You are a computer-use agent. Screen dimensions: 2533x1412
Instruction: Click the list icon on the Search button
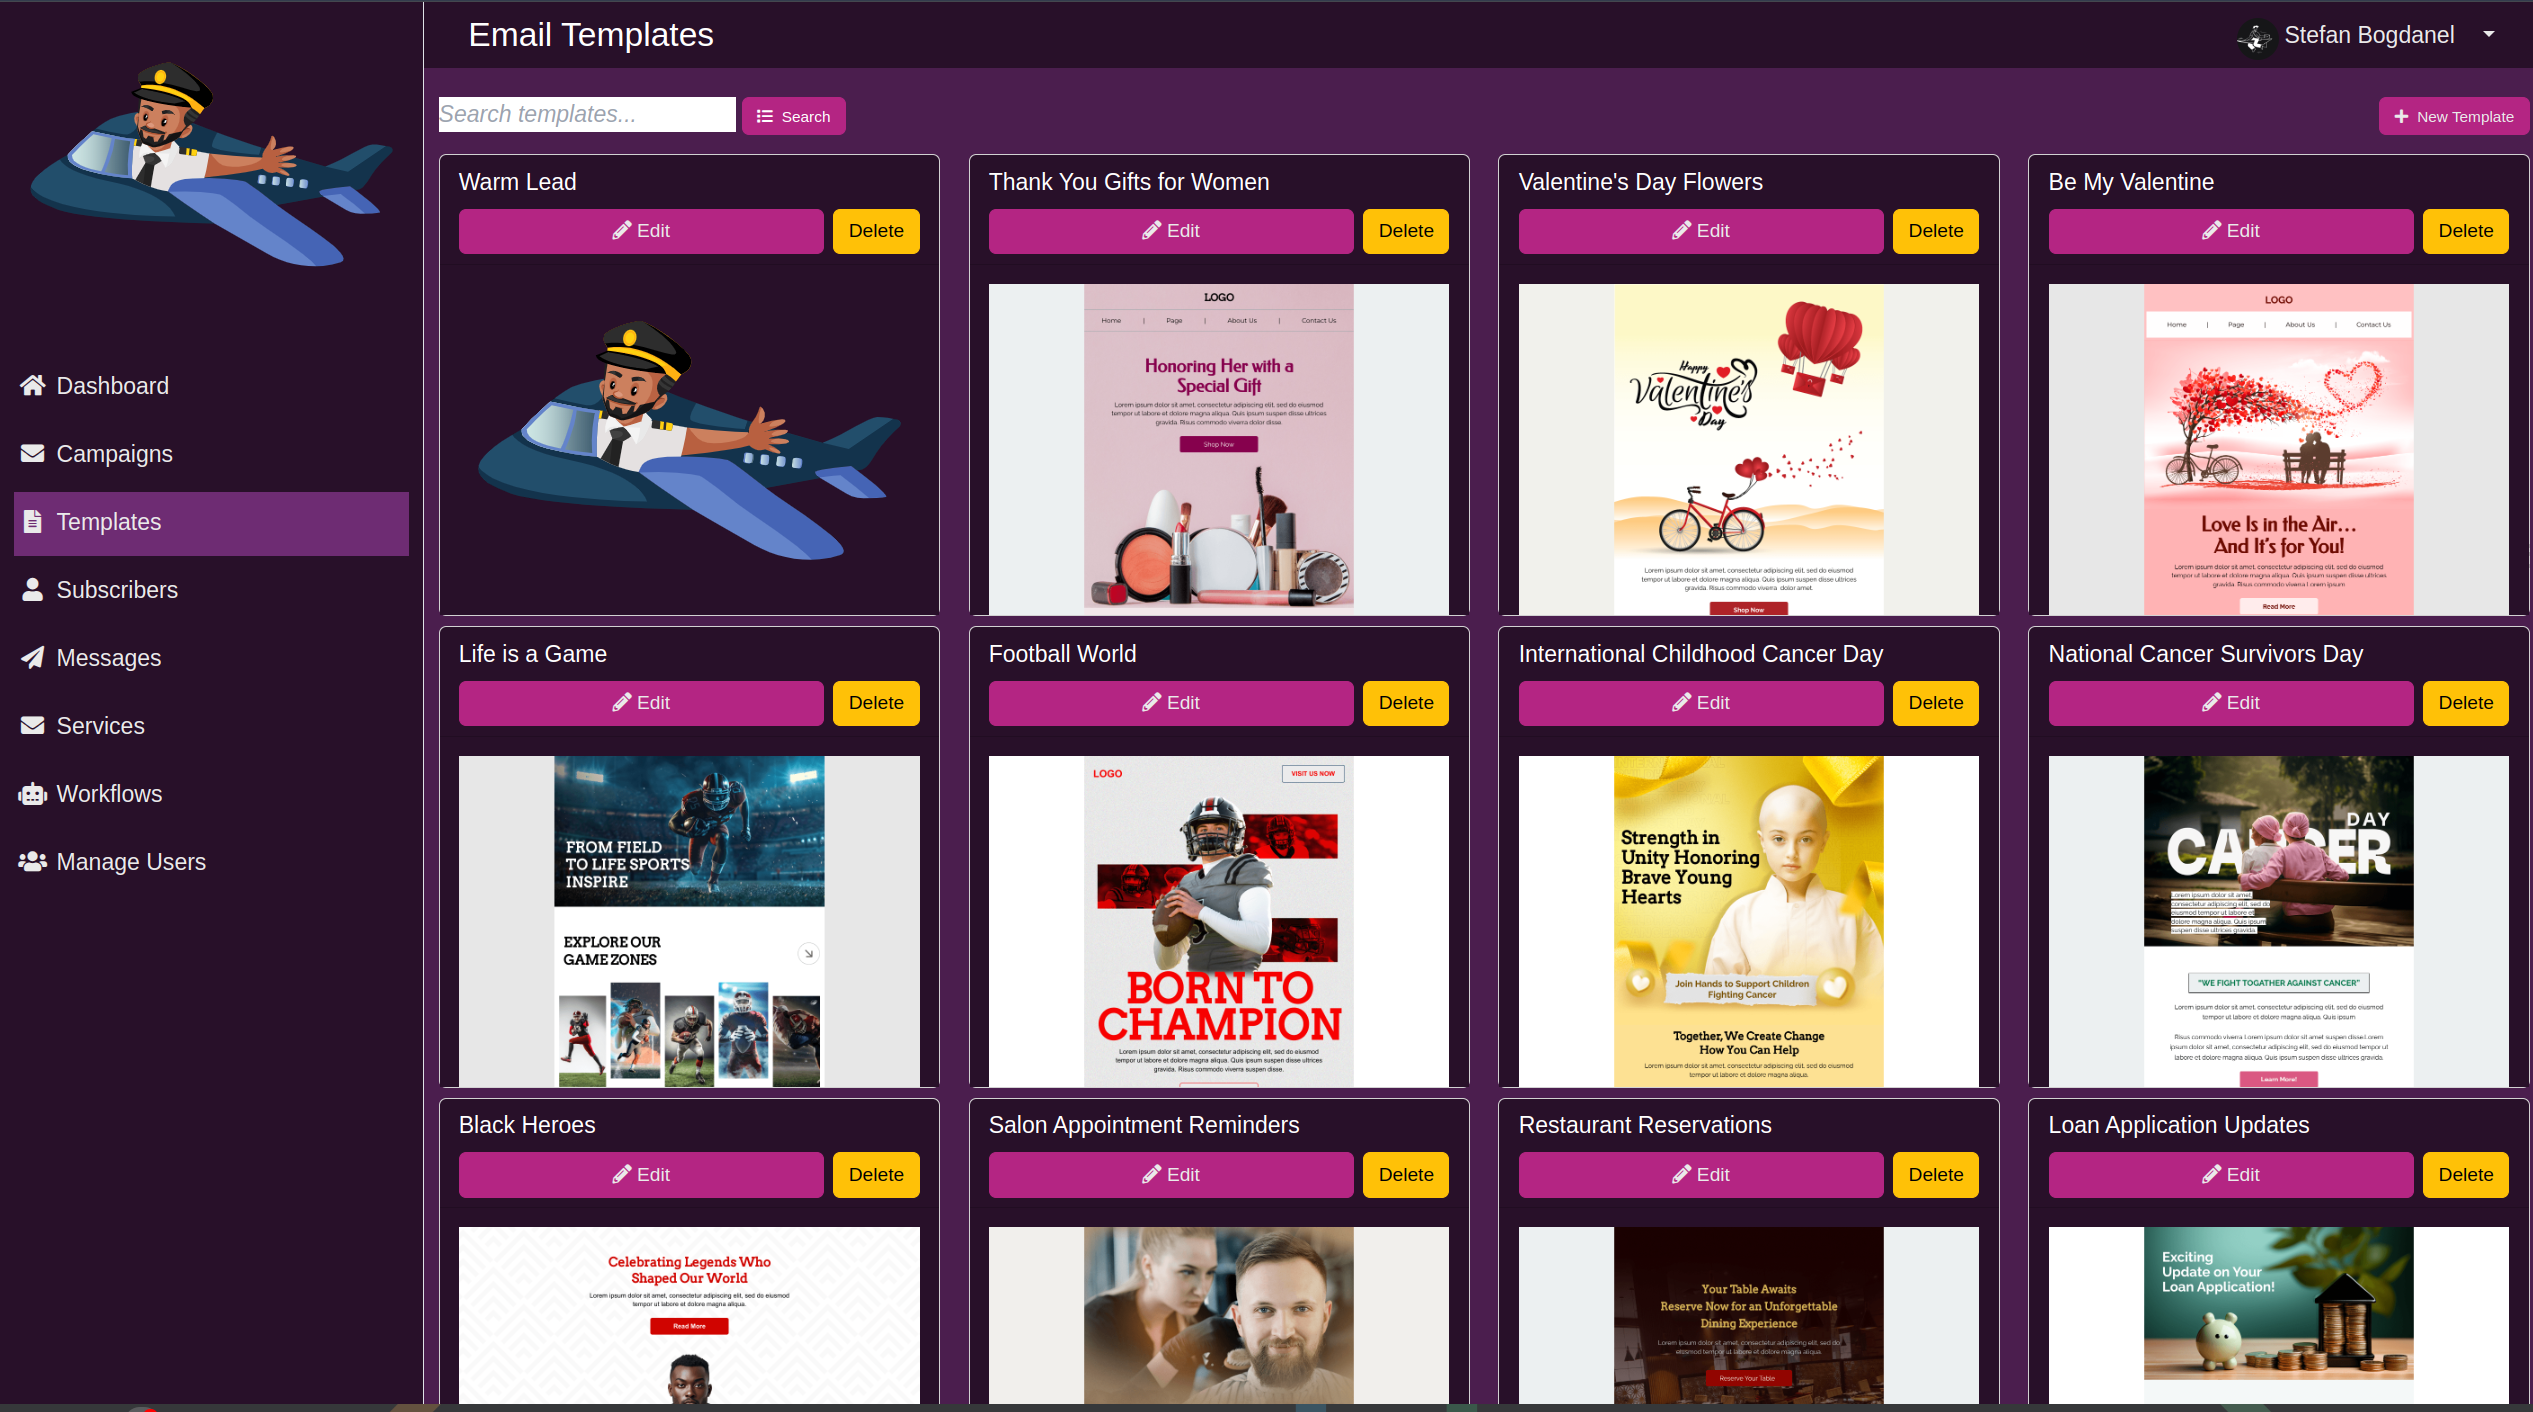coord(765,116)
